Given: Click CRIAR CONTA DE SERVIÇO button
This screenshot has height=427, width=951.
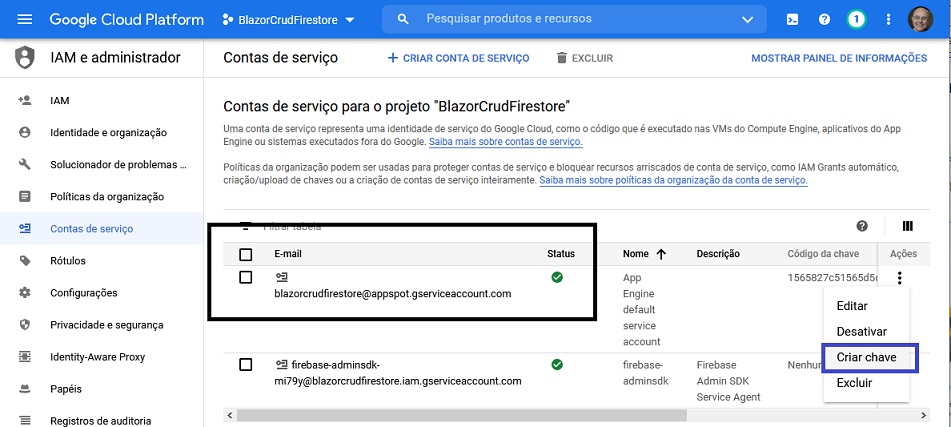Looking at the screenshot, I should (458, 58).
